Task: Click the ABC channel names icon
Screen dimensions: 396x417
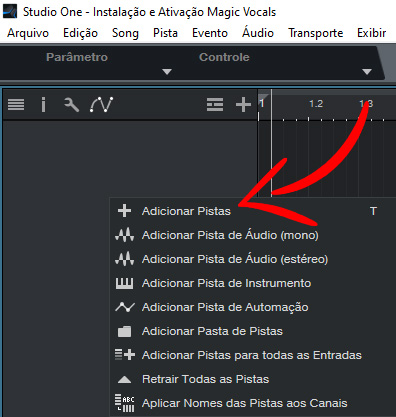Action: click(124, 403)
